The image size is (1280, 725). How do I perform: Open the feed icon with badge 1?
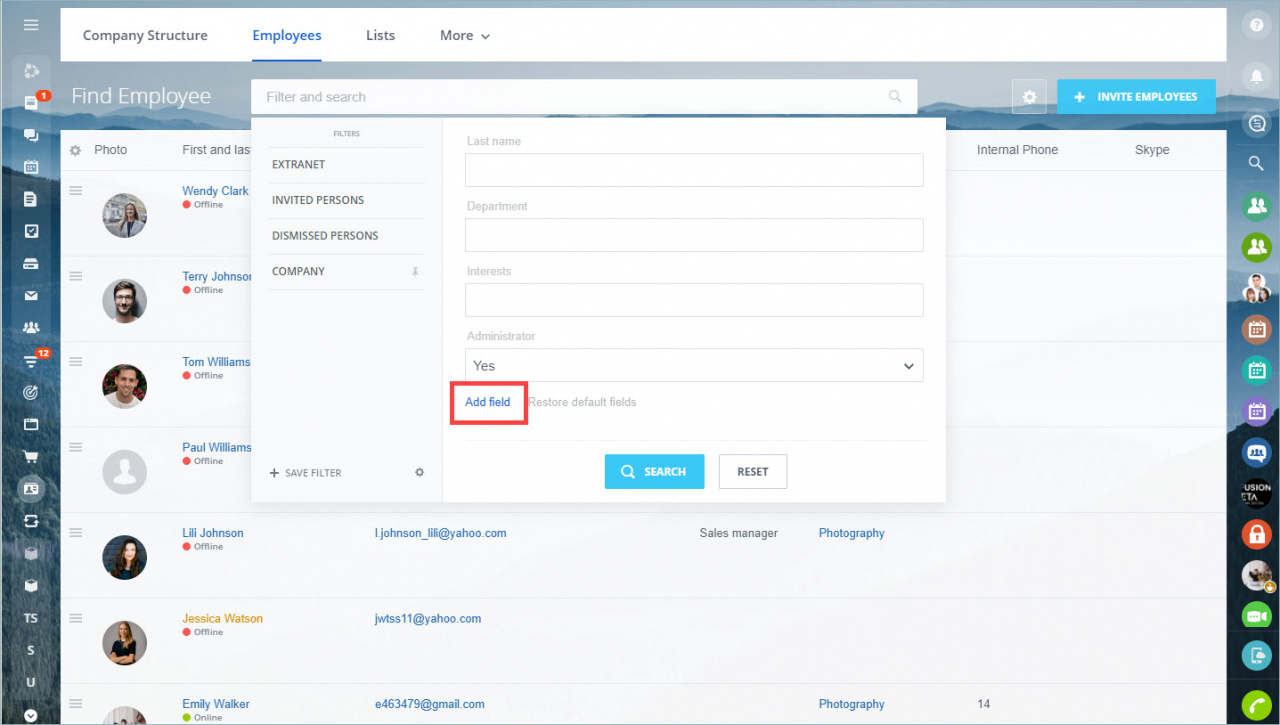(31, 102)
